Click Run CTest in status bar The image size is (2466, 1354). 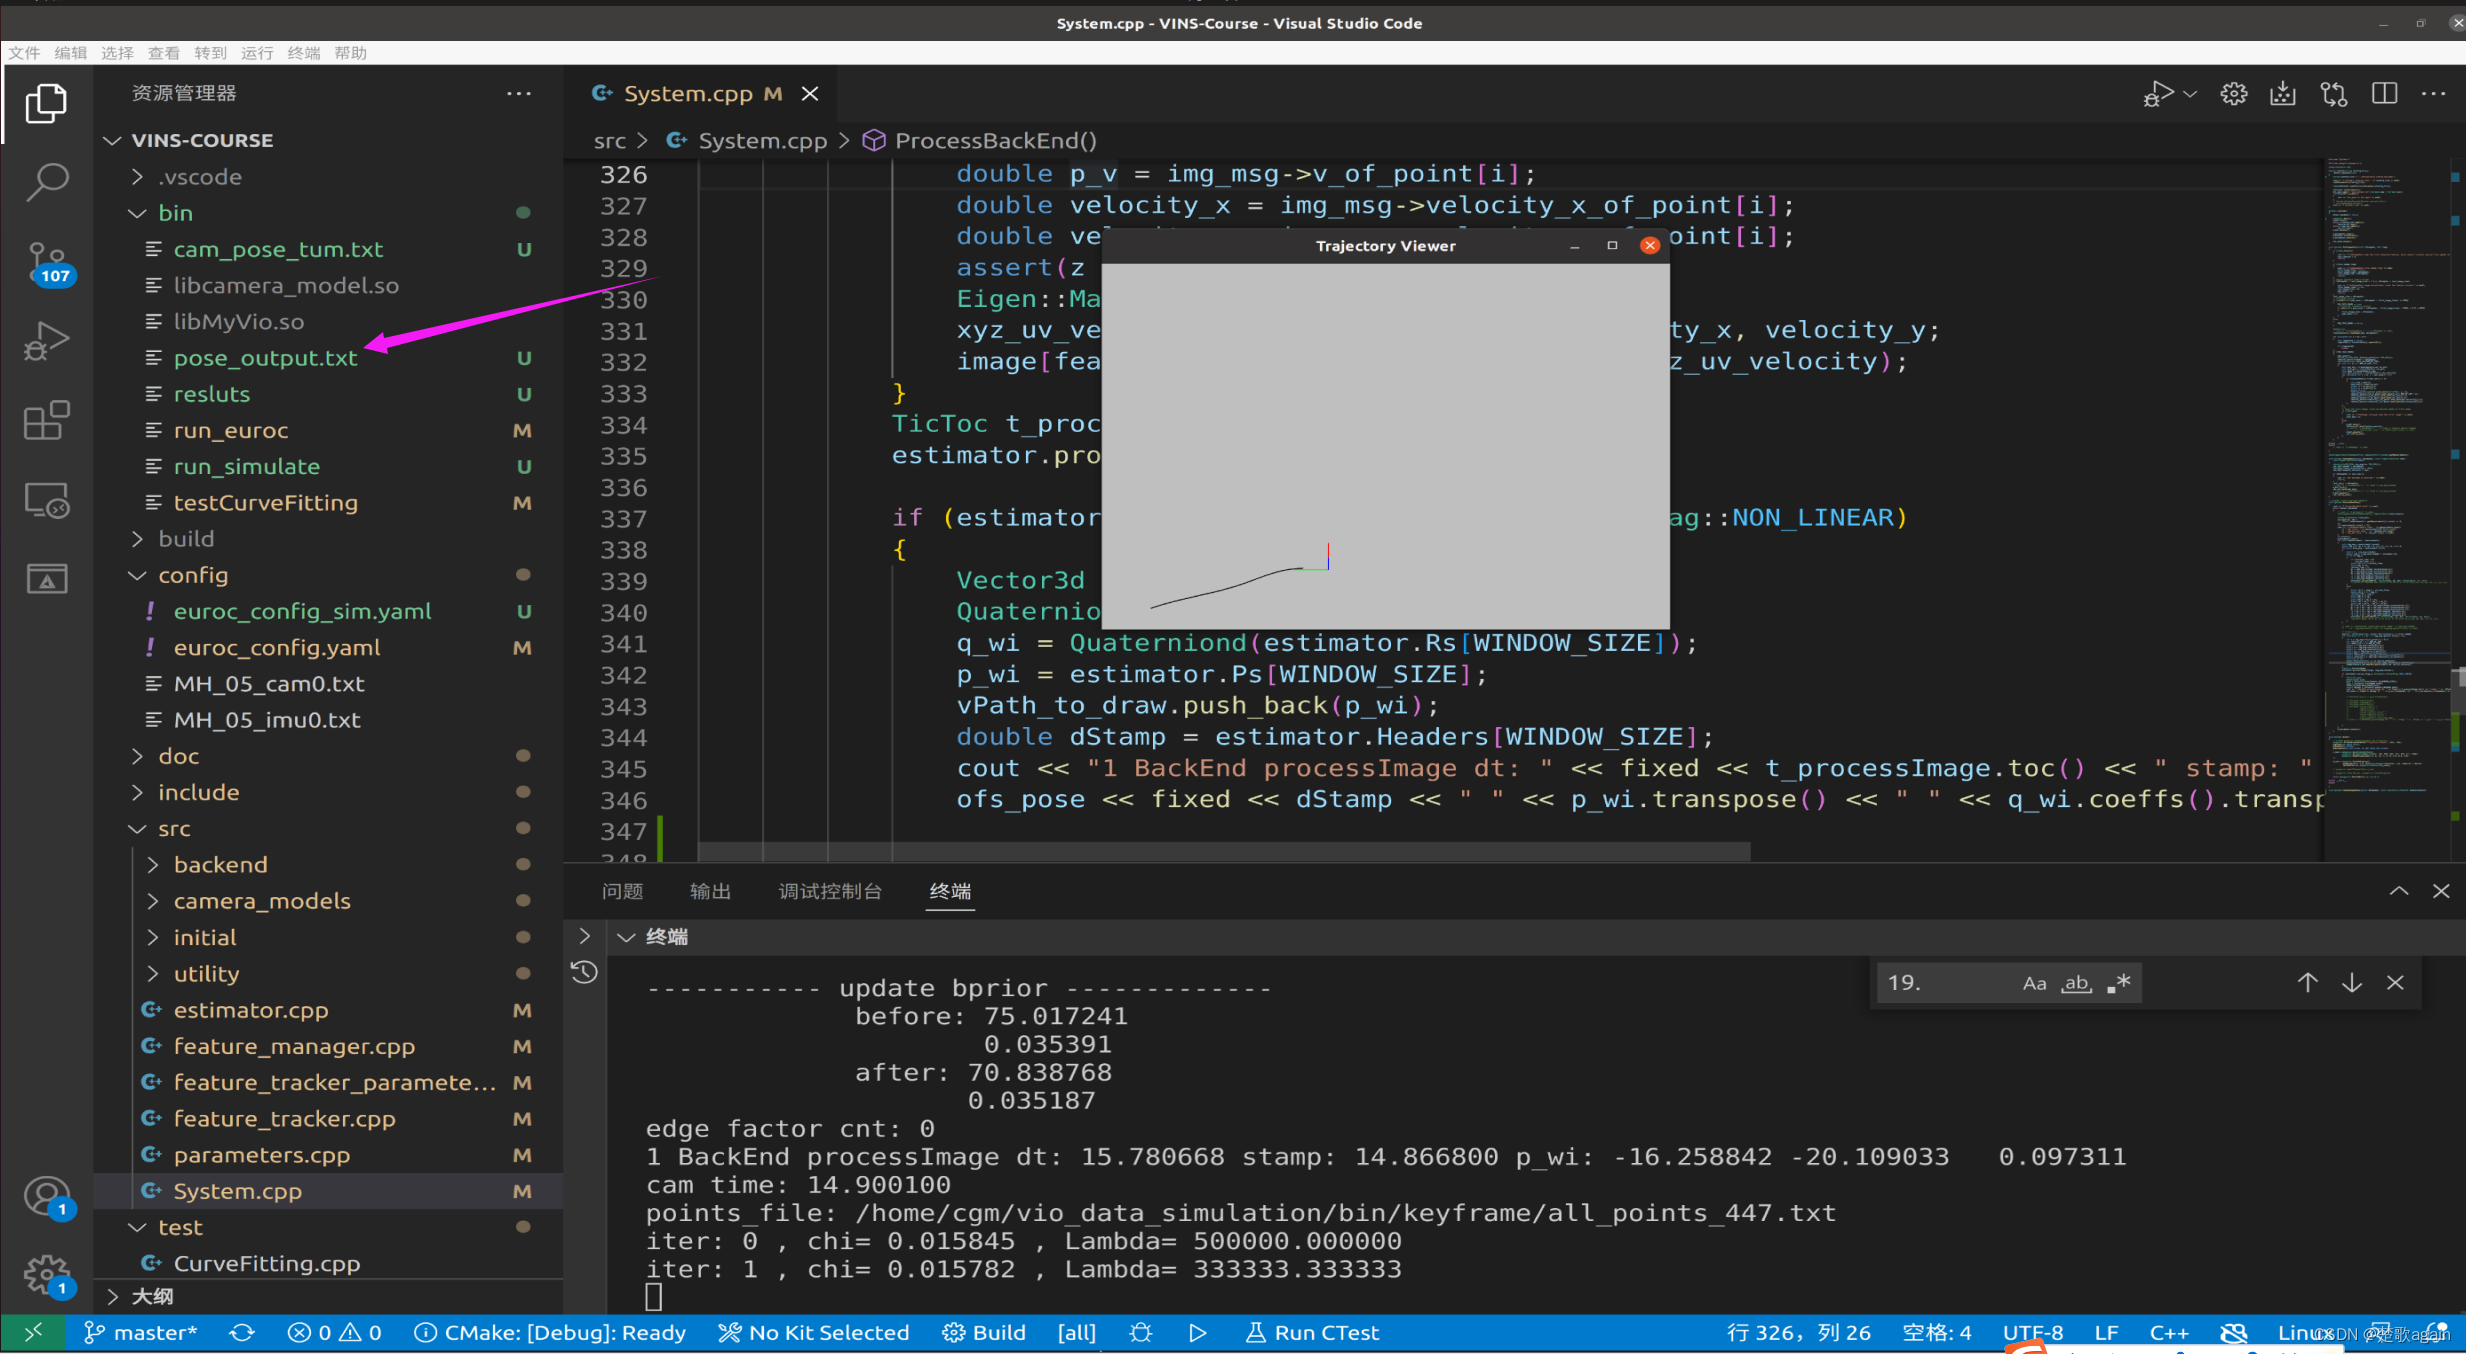(1312, 1333)
